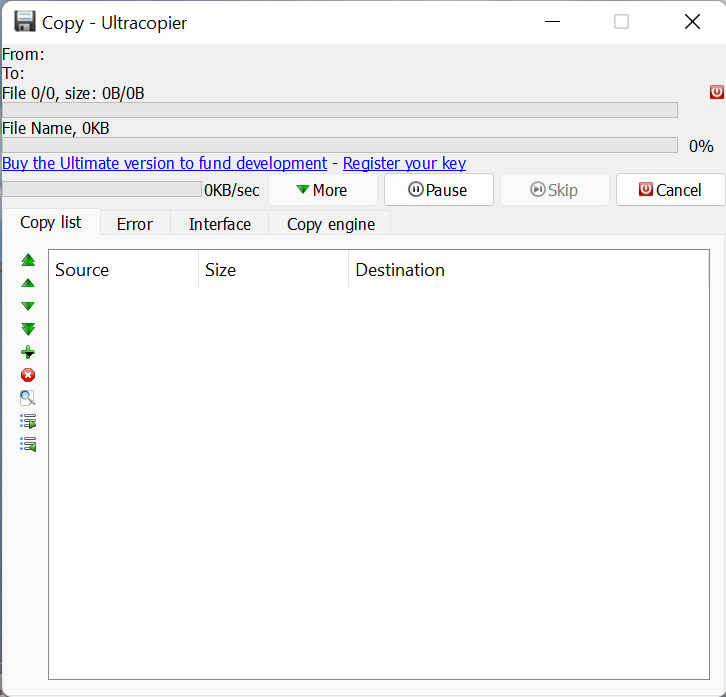Collapse details with the More button

[x=323, y=190]
